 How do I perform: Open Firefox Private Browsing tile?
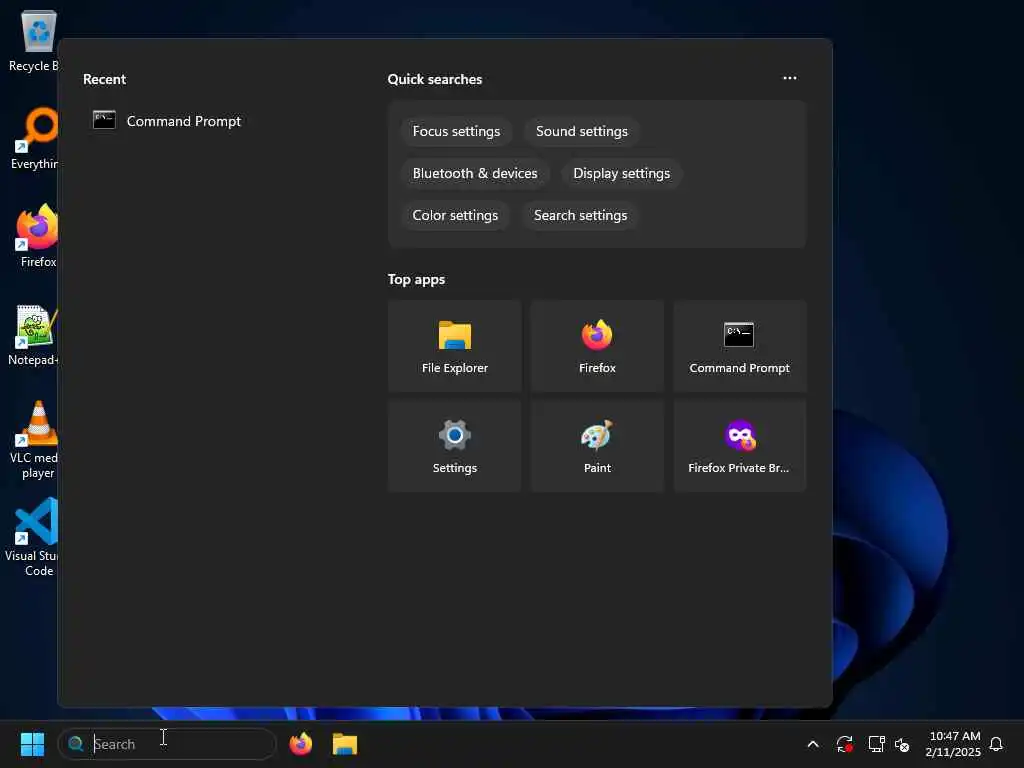click(x=739, y=446)
